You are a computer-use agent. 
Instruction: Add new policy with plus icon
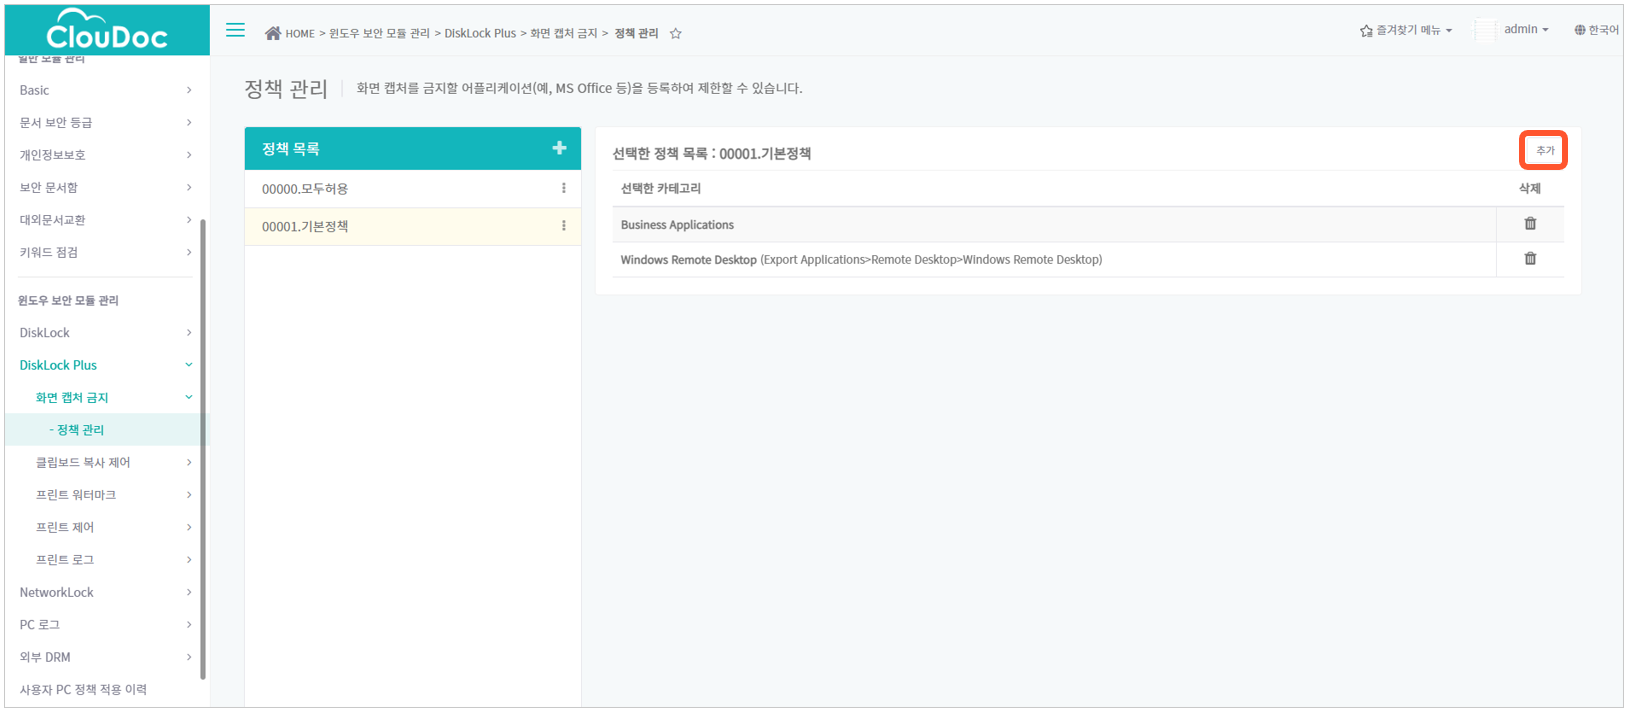coord(559,148)
